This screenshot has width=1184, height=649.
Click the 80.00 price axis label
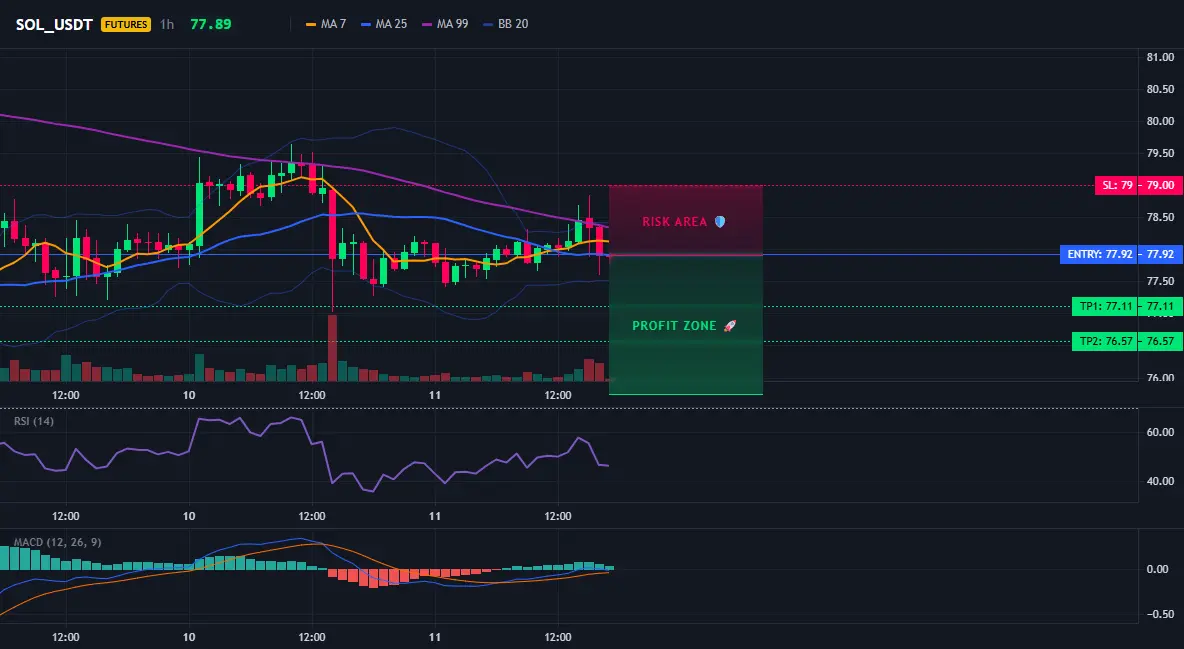(1160, 121)
